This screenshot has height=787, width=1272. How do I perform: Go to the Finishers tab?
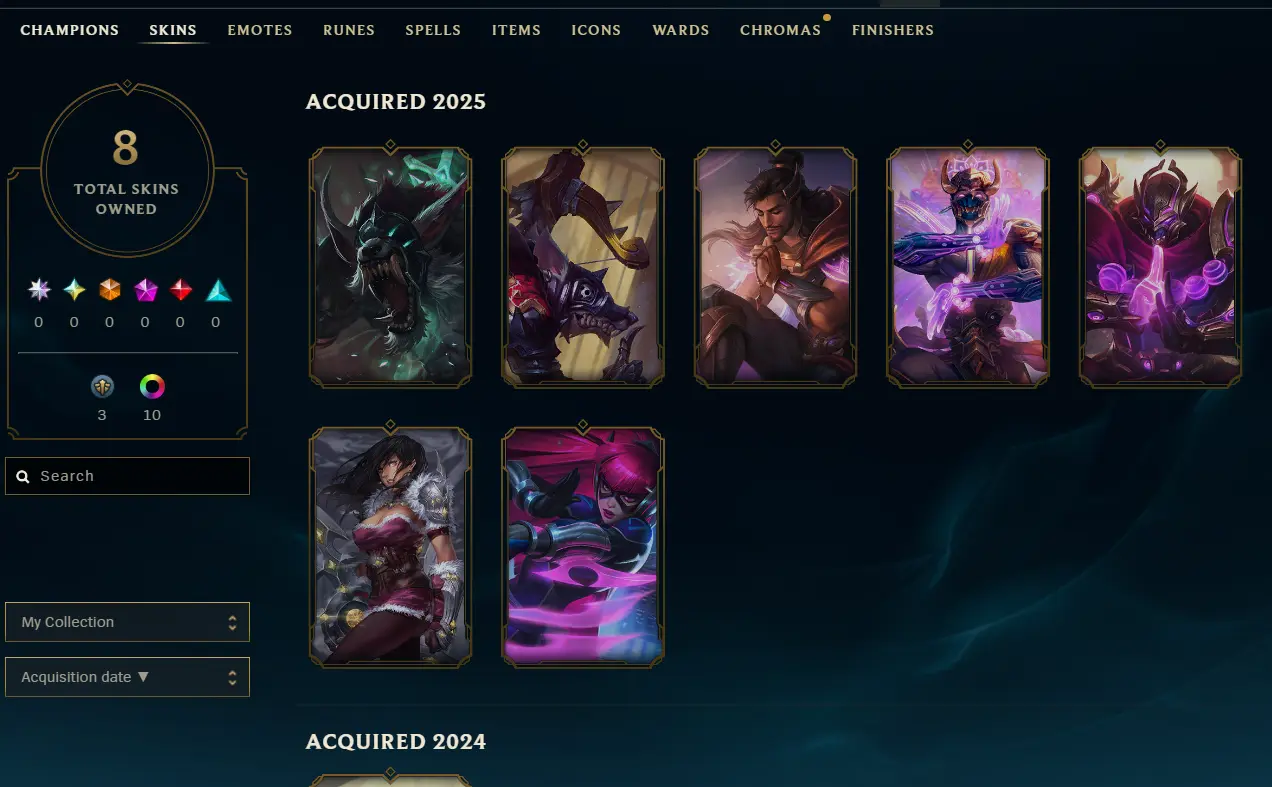tap(893, 30)
